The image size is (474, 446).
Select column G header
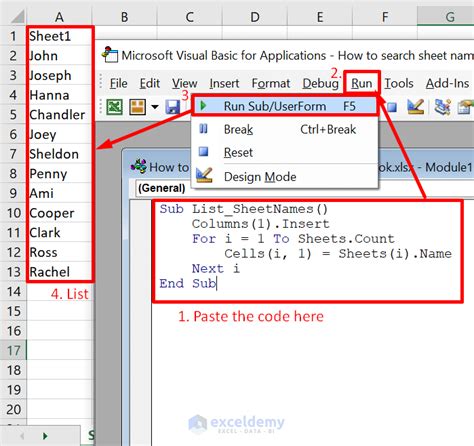[446, 17]
